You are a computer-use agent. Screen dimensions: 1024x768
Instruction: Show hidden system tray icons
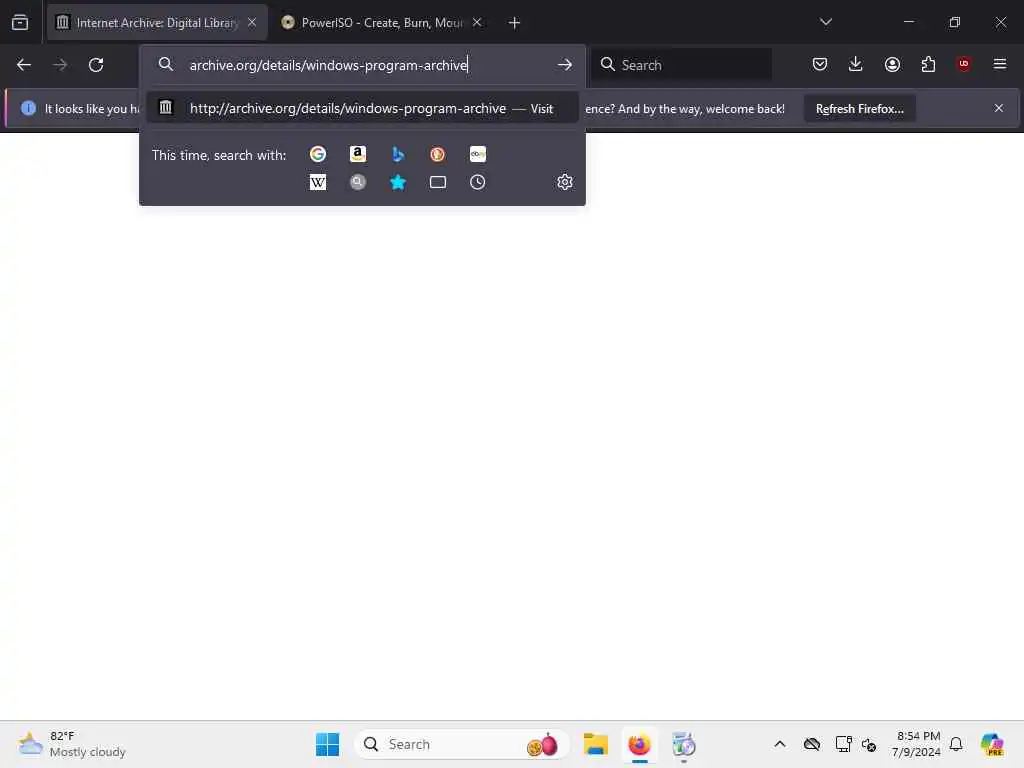(780, 744)
